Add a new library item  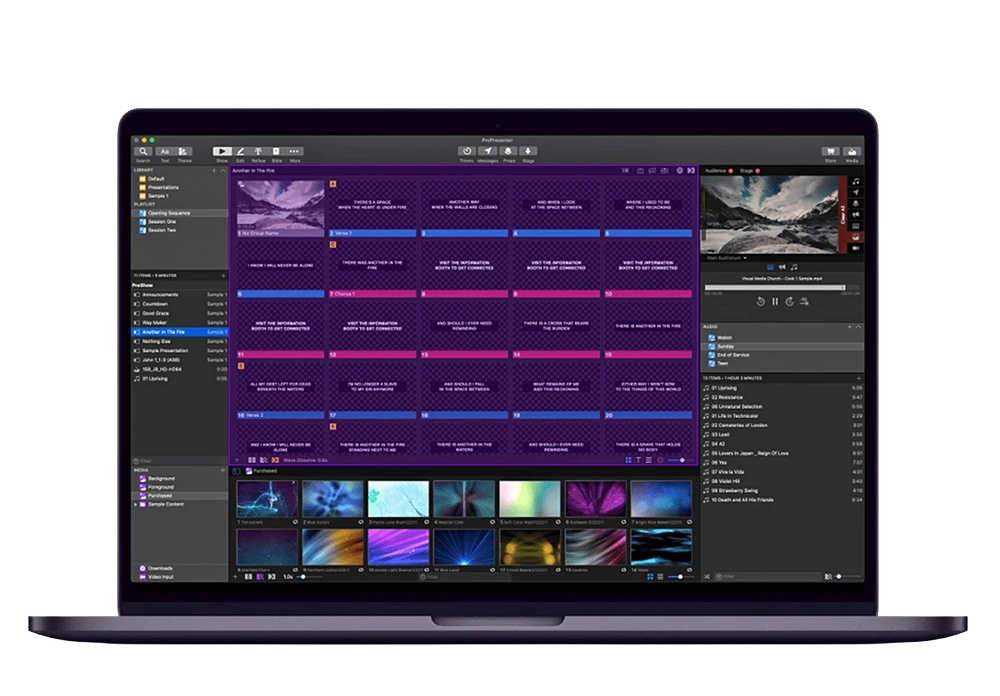click(214, 170)
